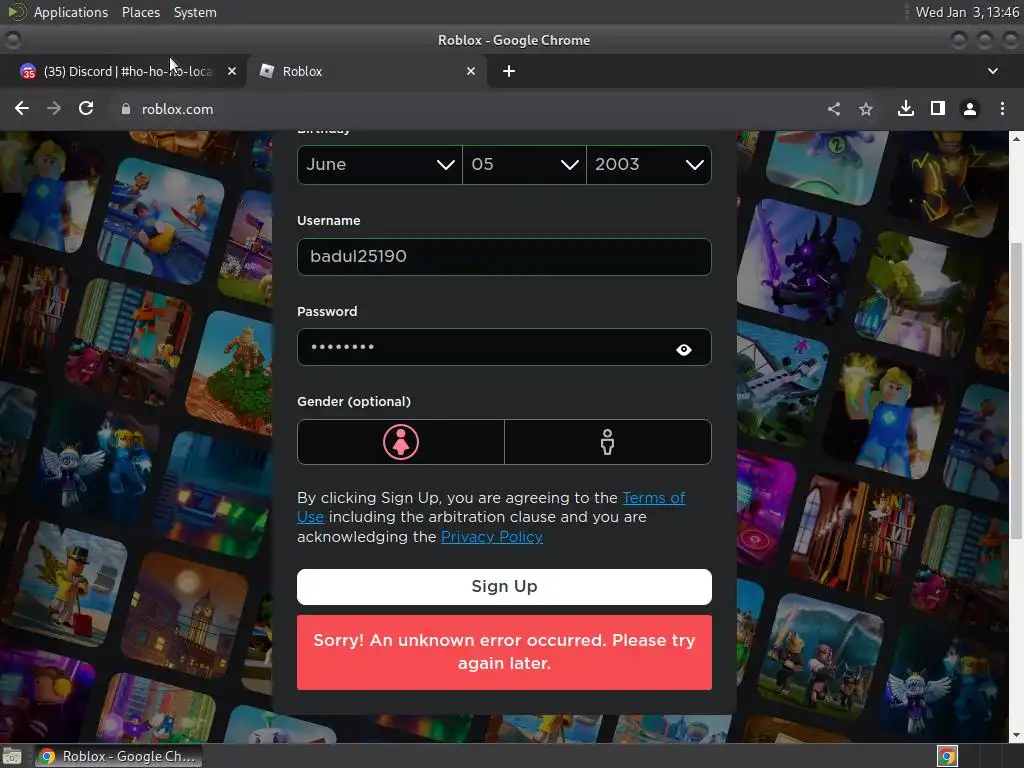Click the clock in top panel
Viewport: 1024px width, 768px height.
(x=967, y=12)
